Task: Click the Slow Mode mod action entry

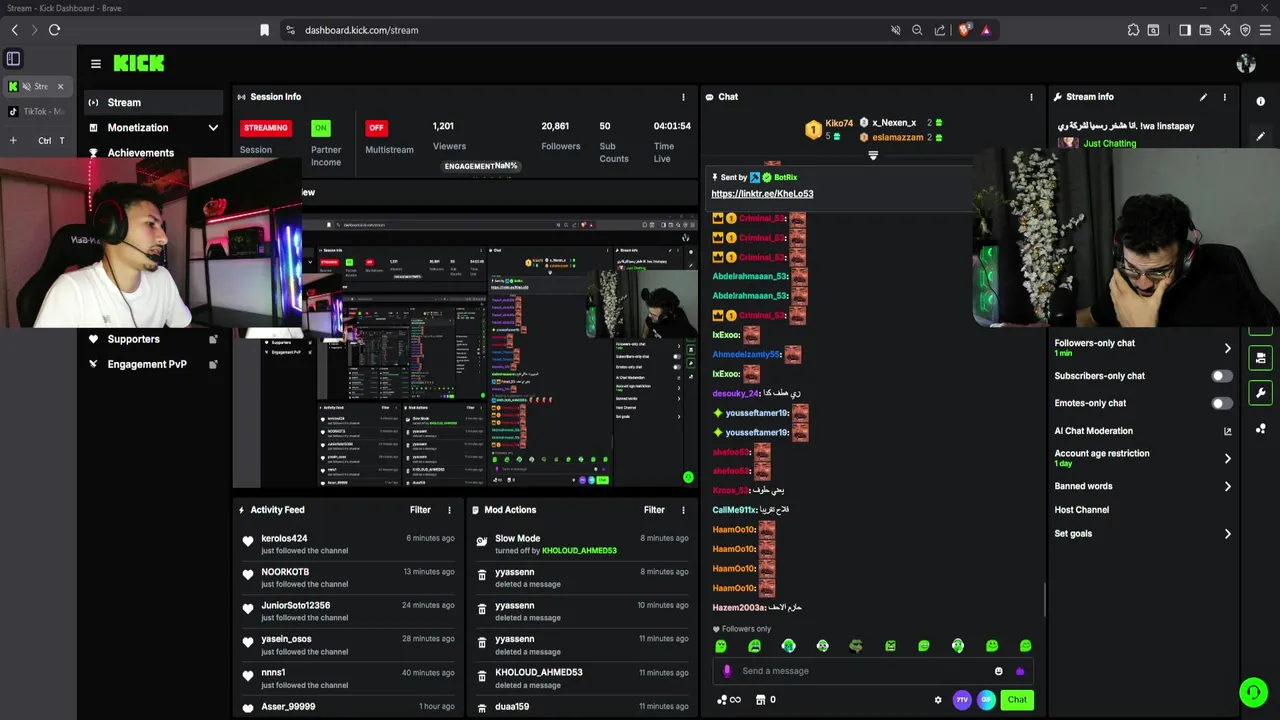Action: click(582, 544)
